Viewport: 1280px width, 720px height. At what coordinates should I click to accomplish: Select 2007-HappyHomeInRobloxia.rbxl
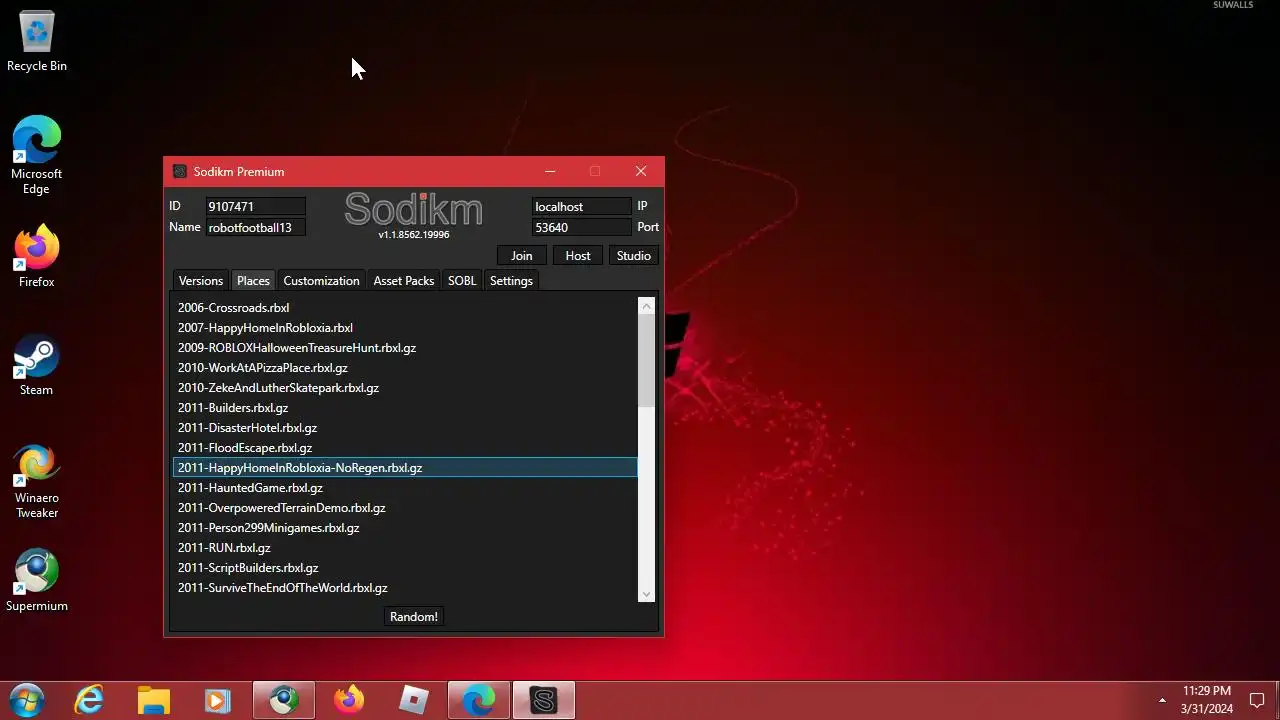[x=405, y=328]
